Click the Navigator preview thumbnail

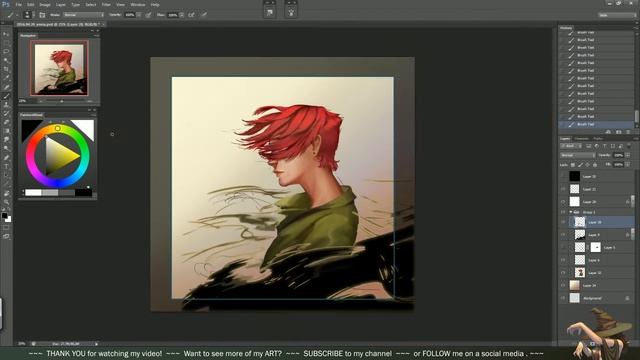(x=59, y=68)
